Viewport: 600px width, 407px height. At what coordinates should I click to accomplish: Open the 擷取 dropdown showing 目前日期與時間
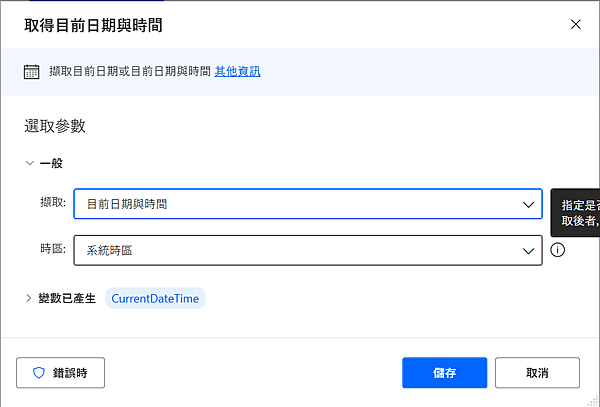click(300, 204)
